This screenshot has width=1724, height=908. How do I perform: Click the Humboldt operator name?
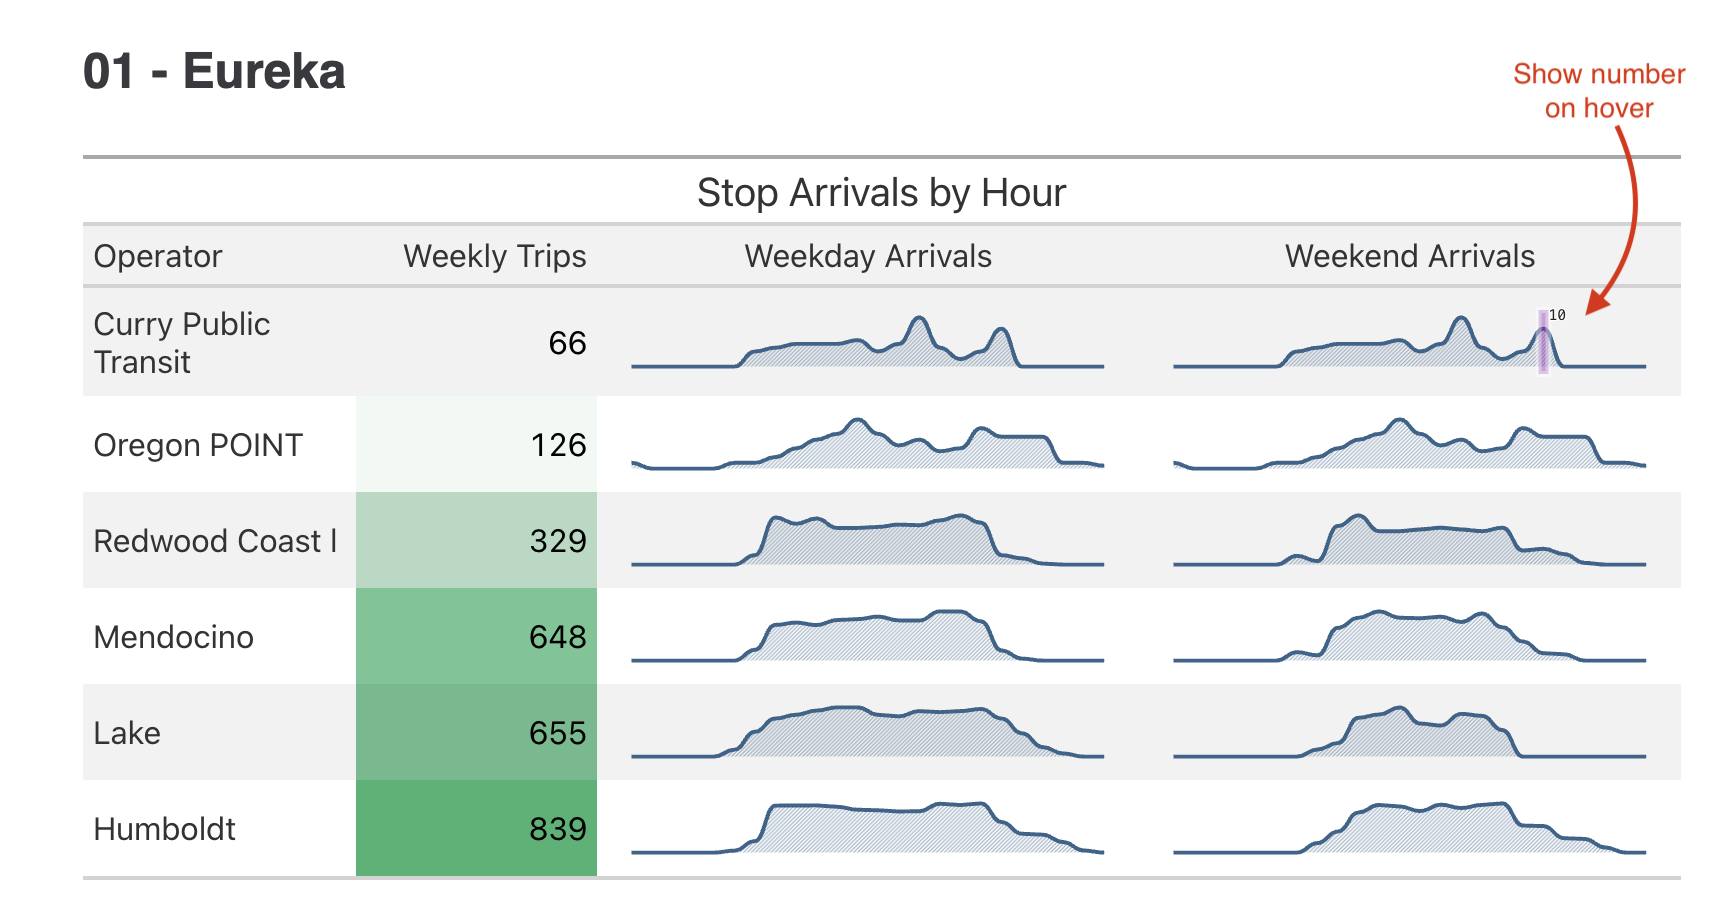165,829
